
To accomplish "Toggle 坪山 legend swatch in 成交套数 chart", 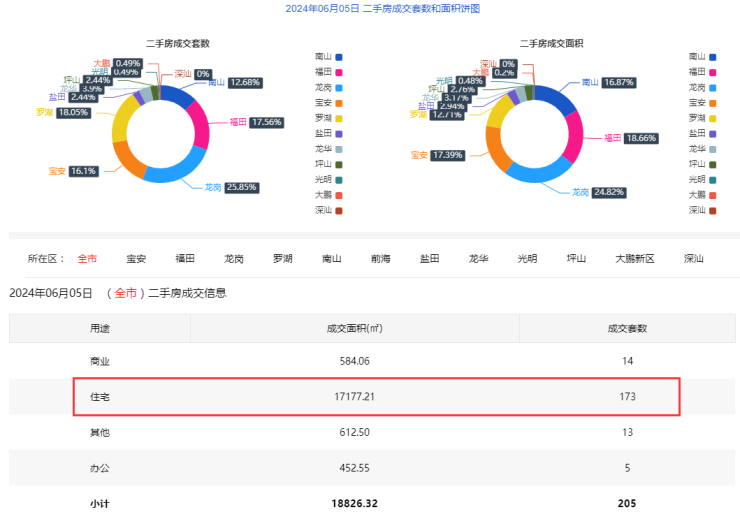I will coord(339,165).
